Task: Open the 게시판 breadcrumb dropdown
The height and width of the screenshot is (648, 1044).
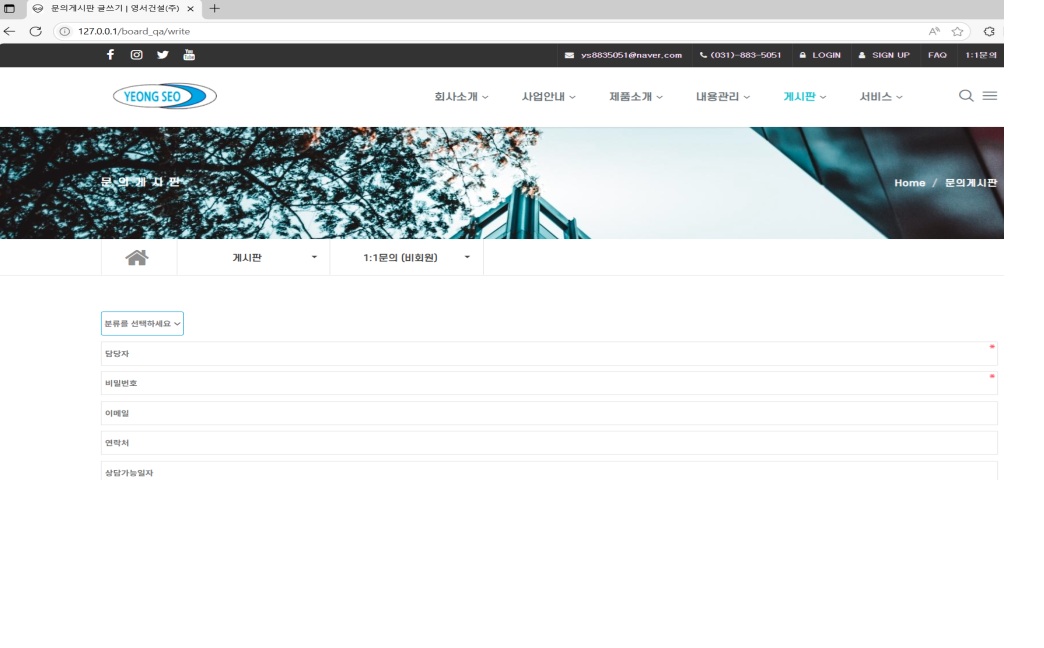Action: point(254,258)
